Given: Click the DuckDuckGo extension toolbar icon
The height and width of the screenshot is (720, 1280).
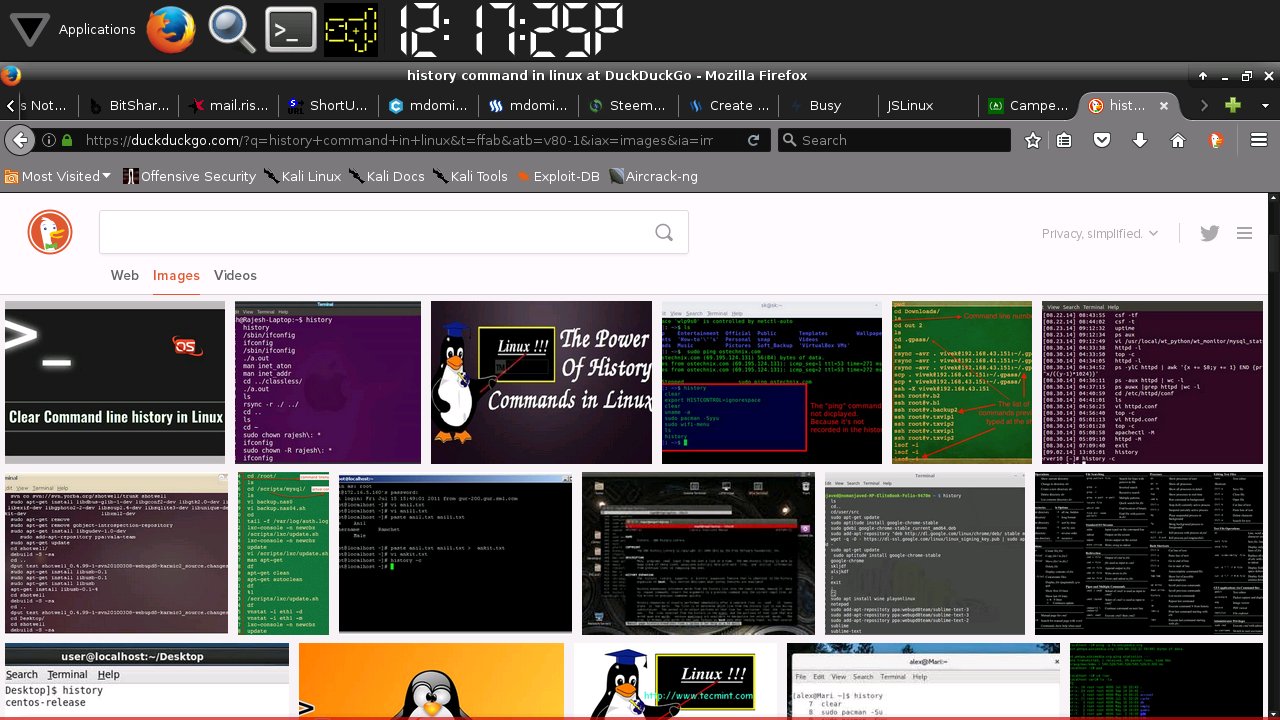Looking at the screenshot, I should point(1216,140).
